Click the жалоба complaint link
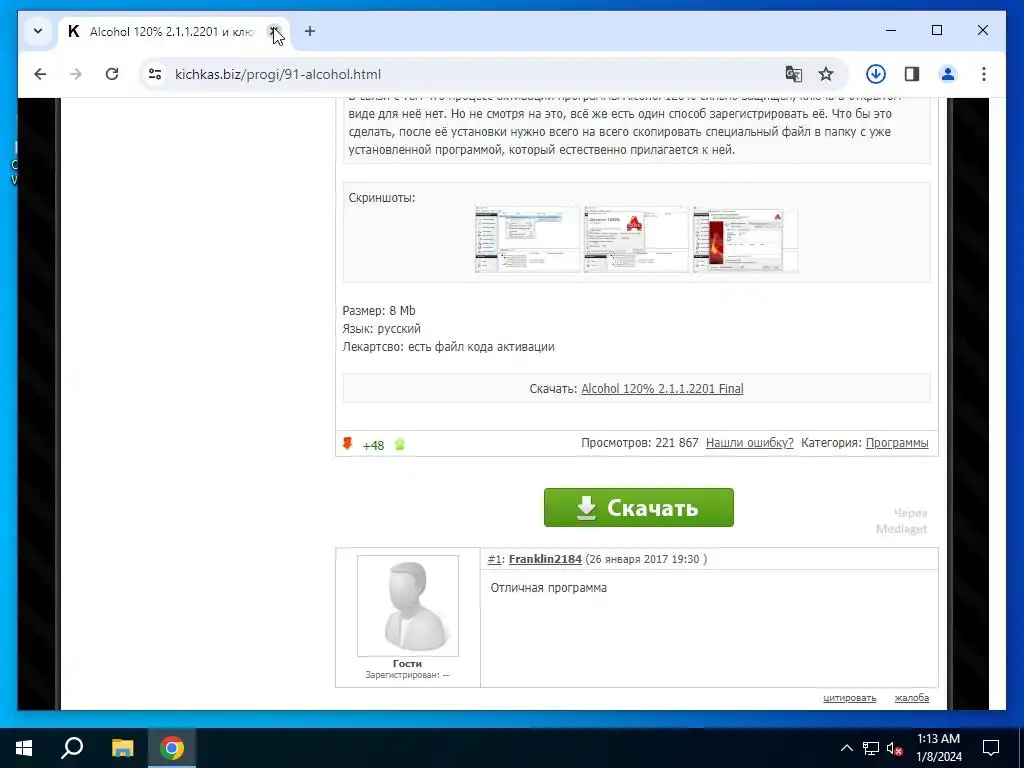The image size is (1024, 768). pos(912,697)
